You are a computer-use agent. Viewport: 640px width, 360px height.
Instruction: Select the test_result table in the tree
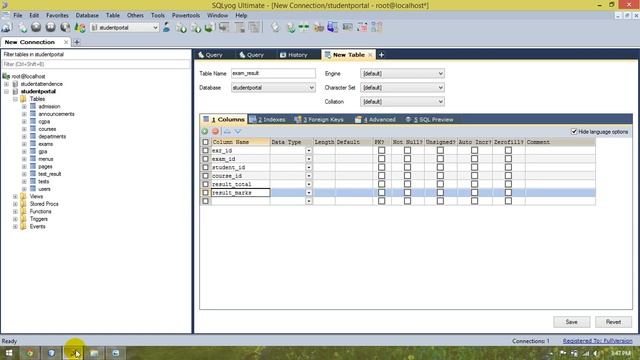pos(50,174)
